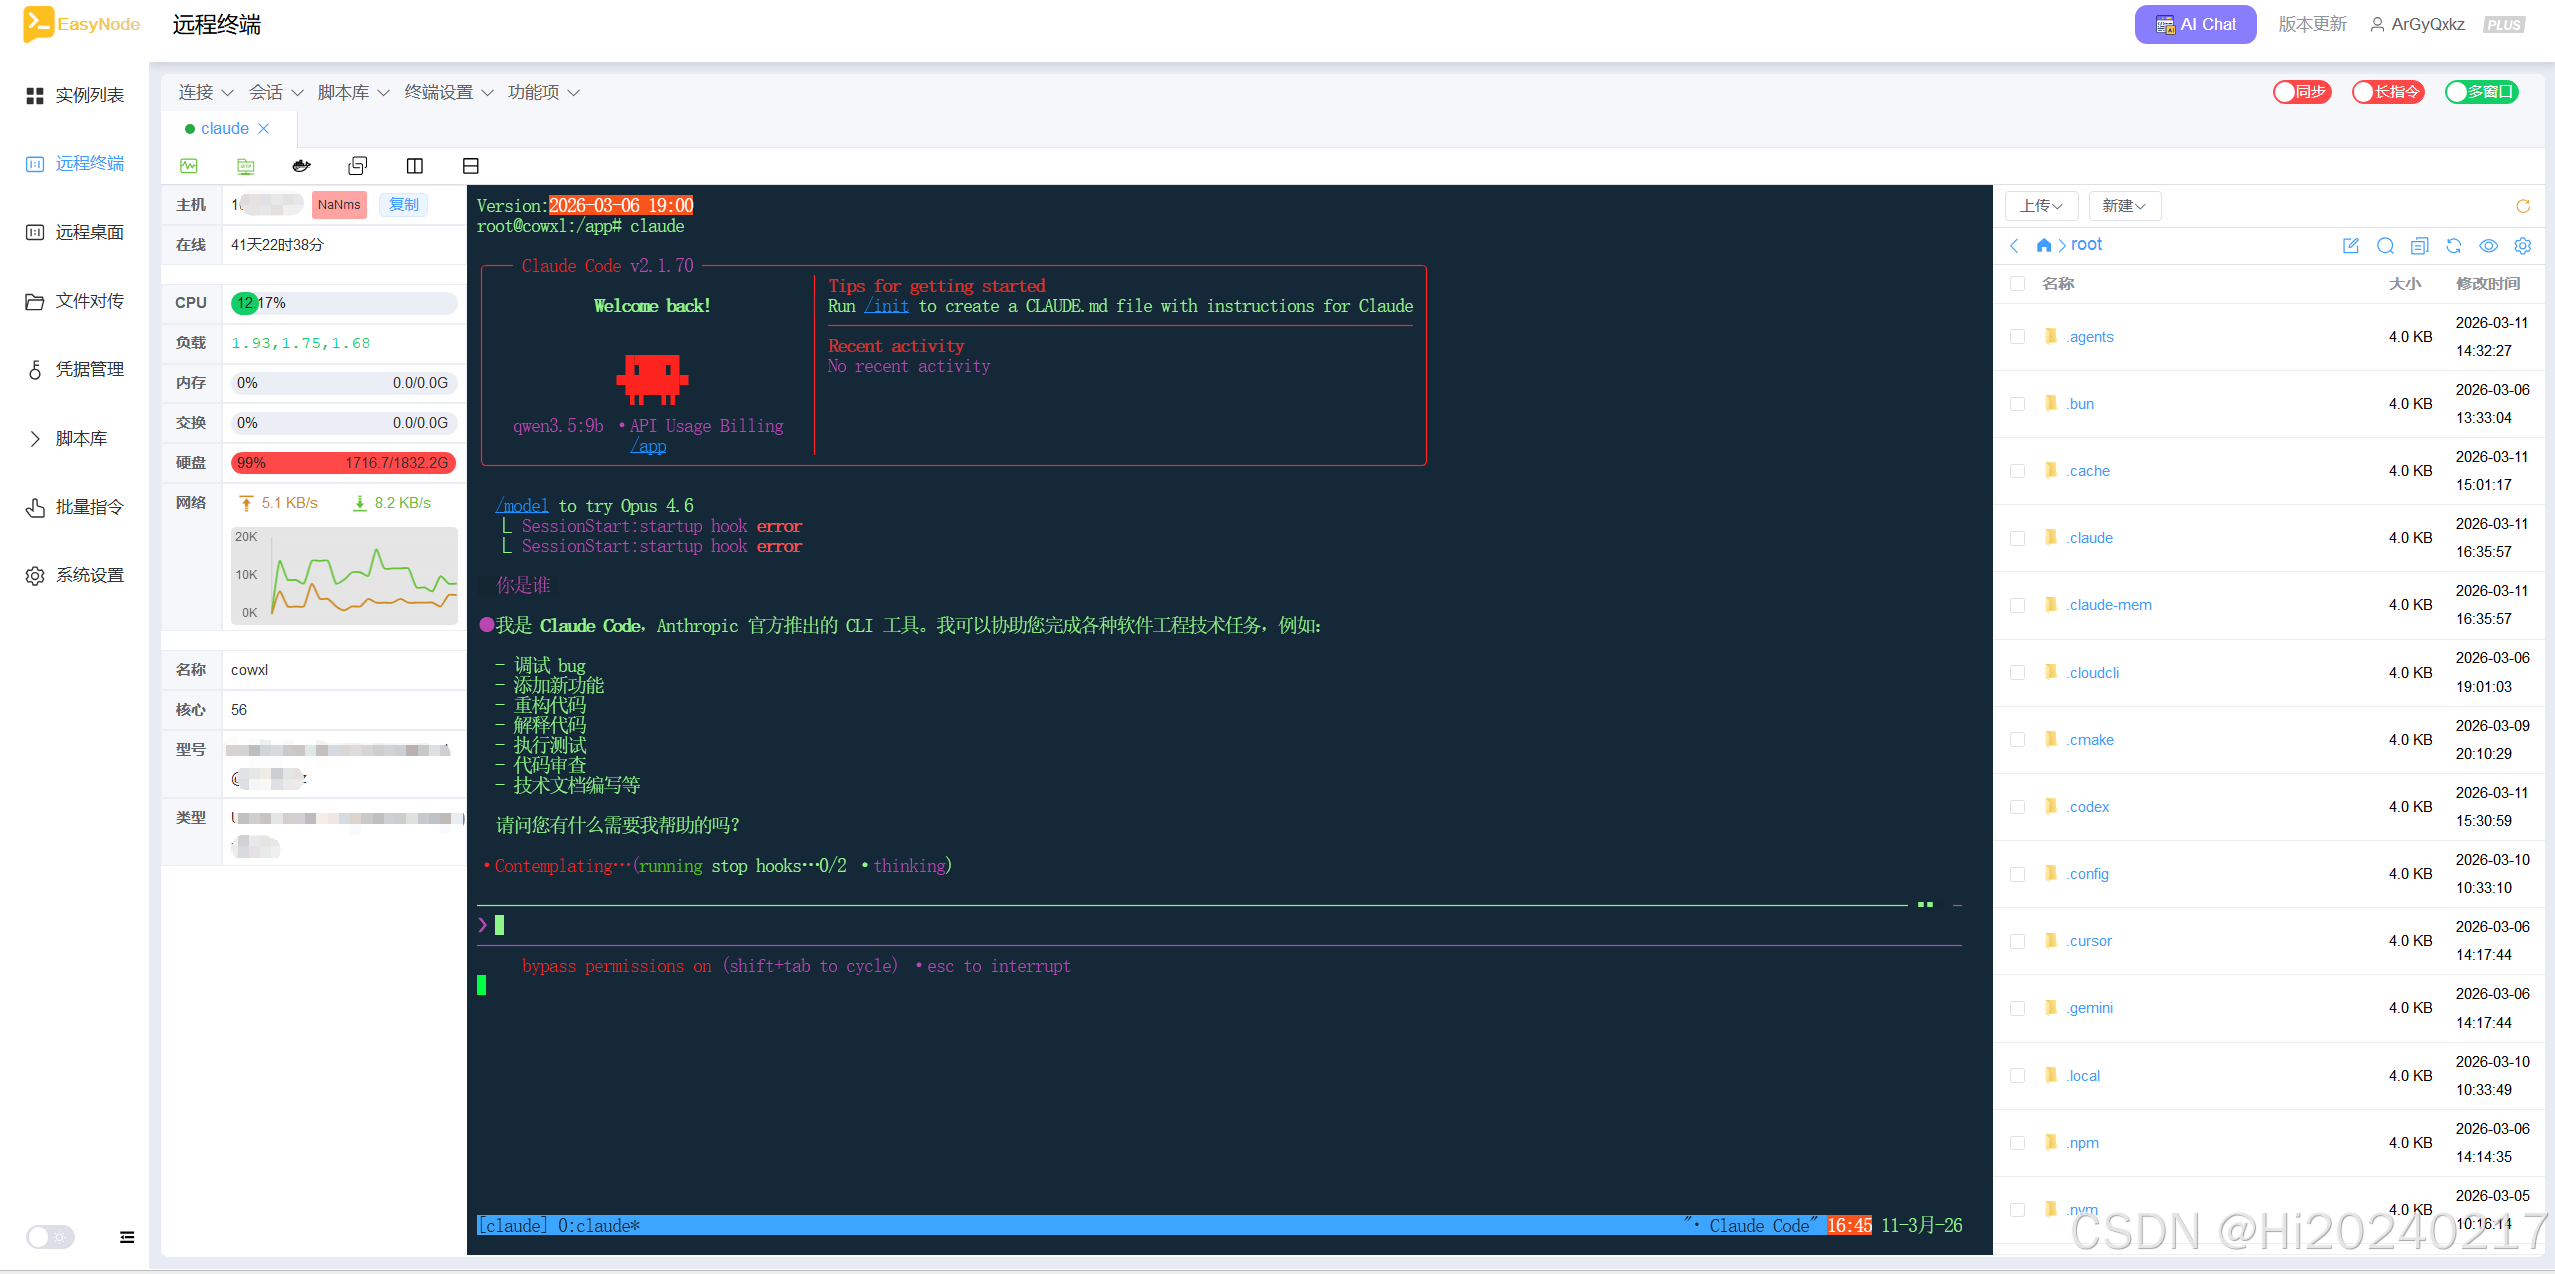This screenshot has width=2555, height=1274.
Task: Click the vertical split-pane icon
Action: (415, 166)
